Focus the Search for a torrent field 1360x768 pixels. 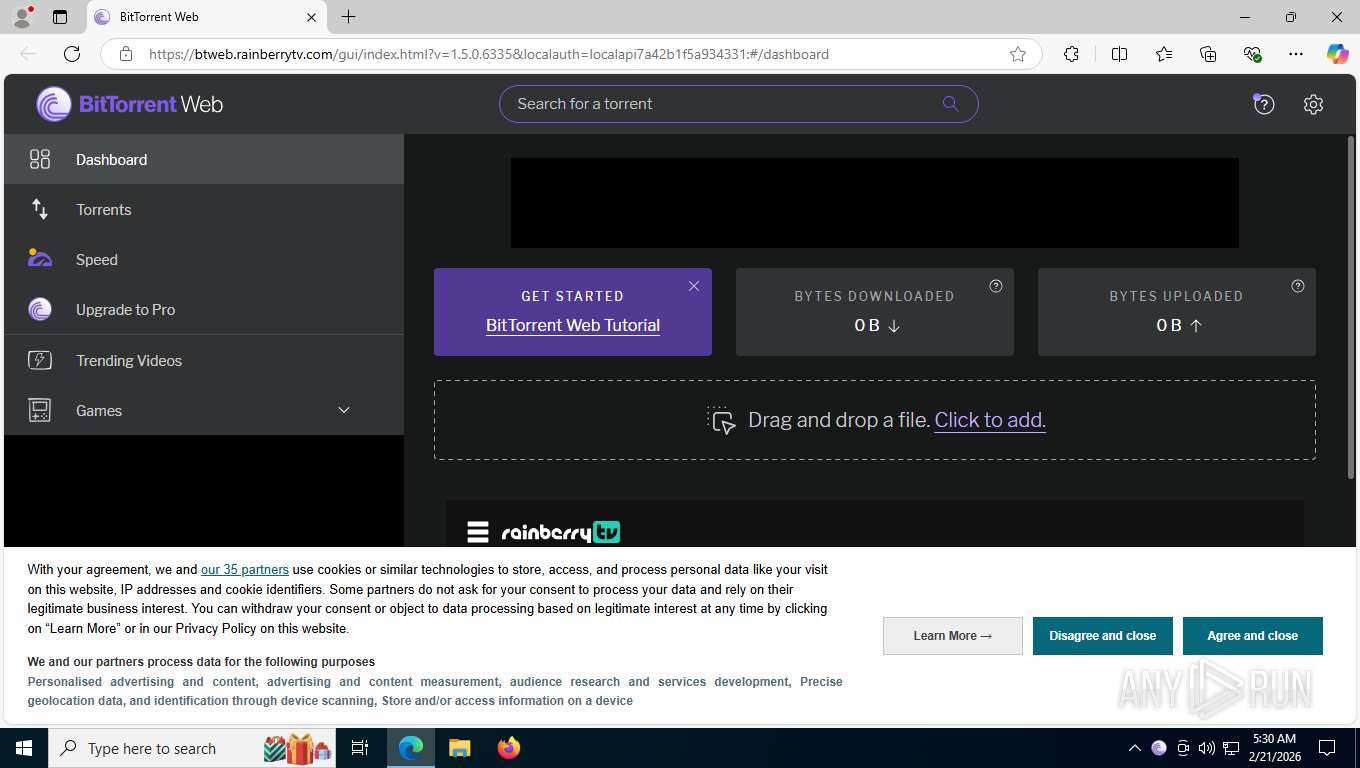coord(738,104)
